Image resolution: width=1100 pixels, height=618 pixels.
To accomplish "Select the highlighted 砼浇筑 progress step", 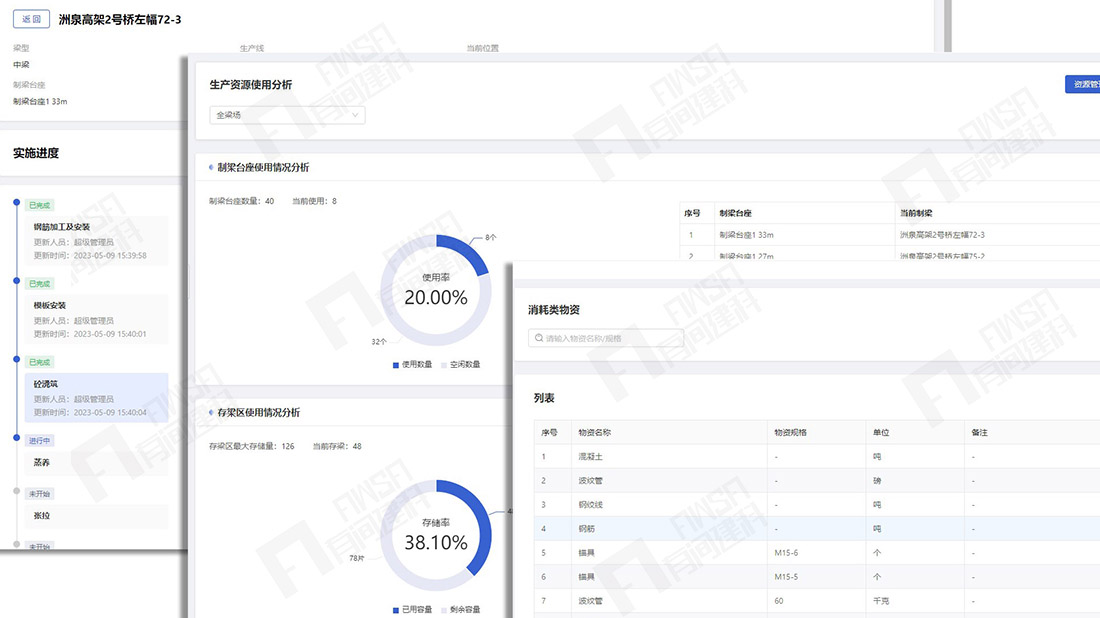I will point(97,398).
